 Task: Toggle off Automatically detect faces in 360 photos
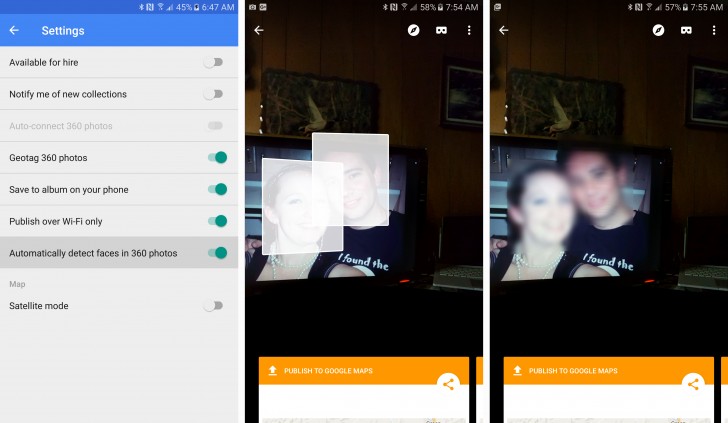coord(216,253)
